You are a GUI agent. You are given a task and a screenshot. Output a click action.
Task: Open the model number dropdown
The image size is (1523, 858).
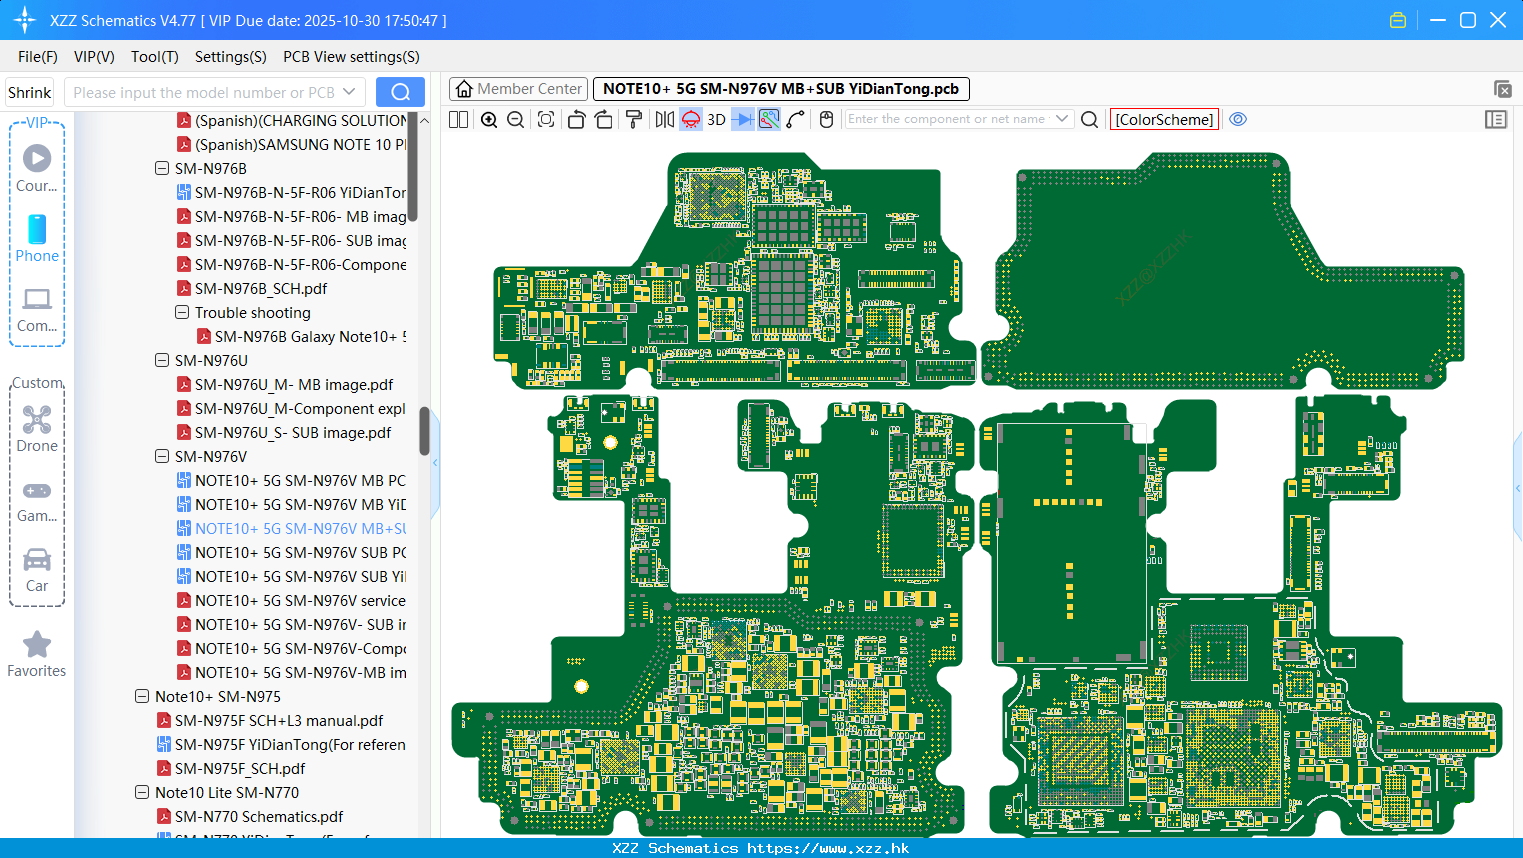click(349, 92)
